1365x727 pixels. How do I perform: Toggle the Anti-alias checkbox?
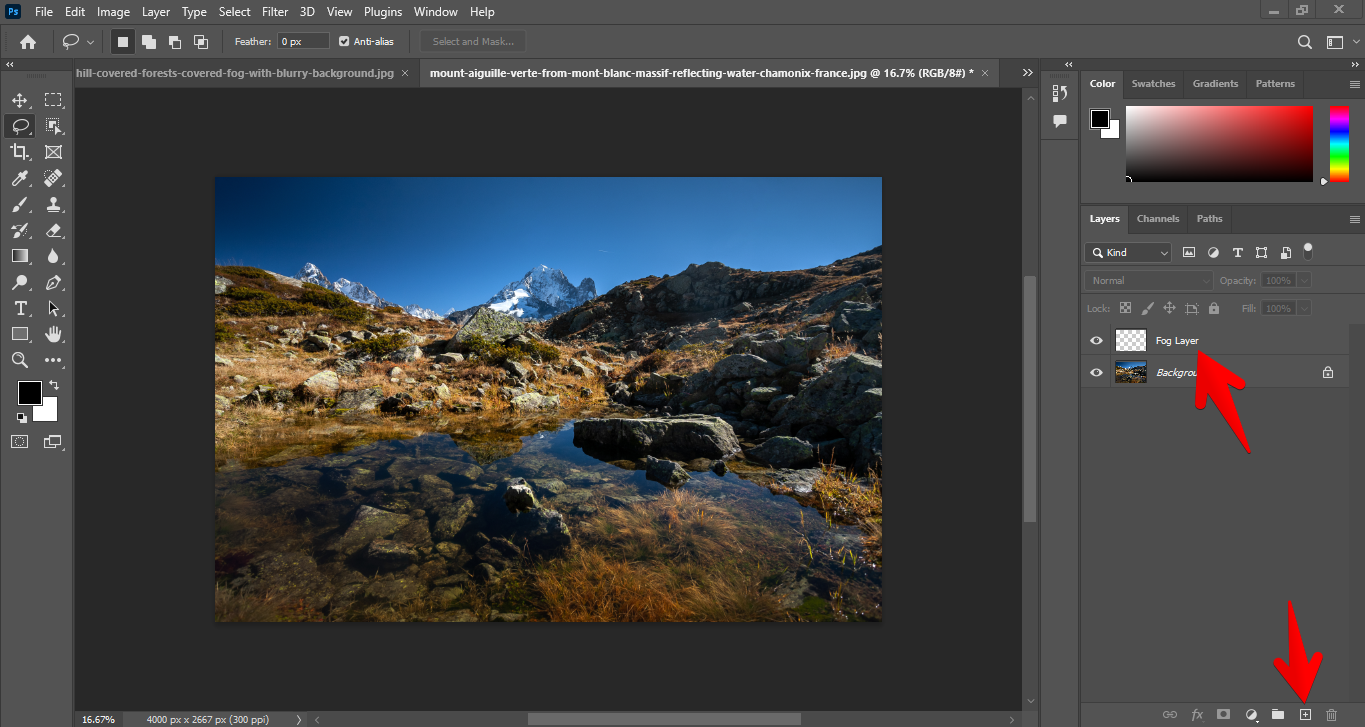(x=344, y=42)
